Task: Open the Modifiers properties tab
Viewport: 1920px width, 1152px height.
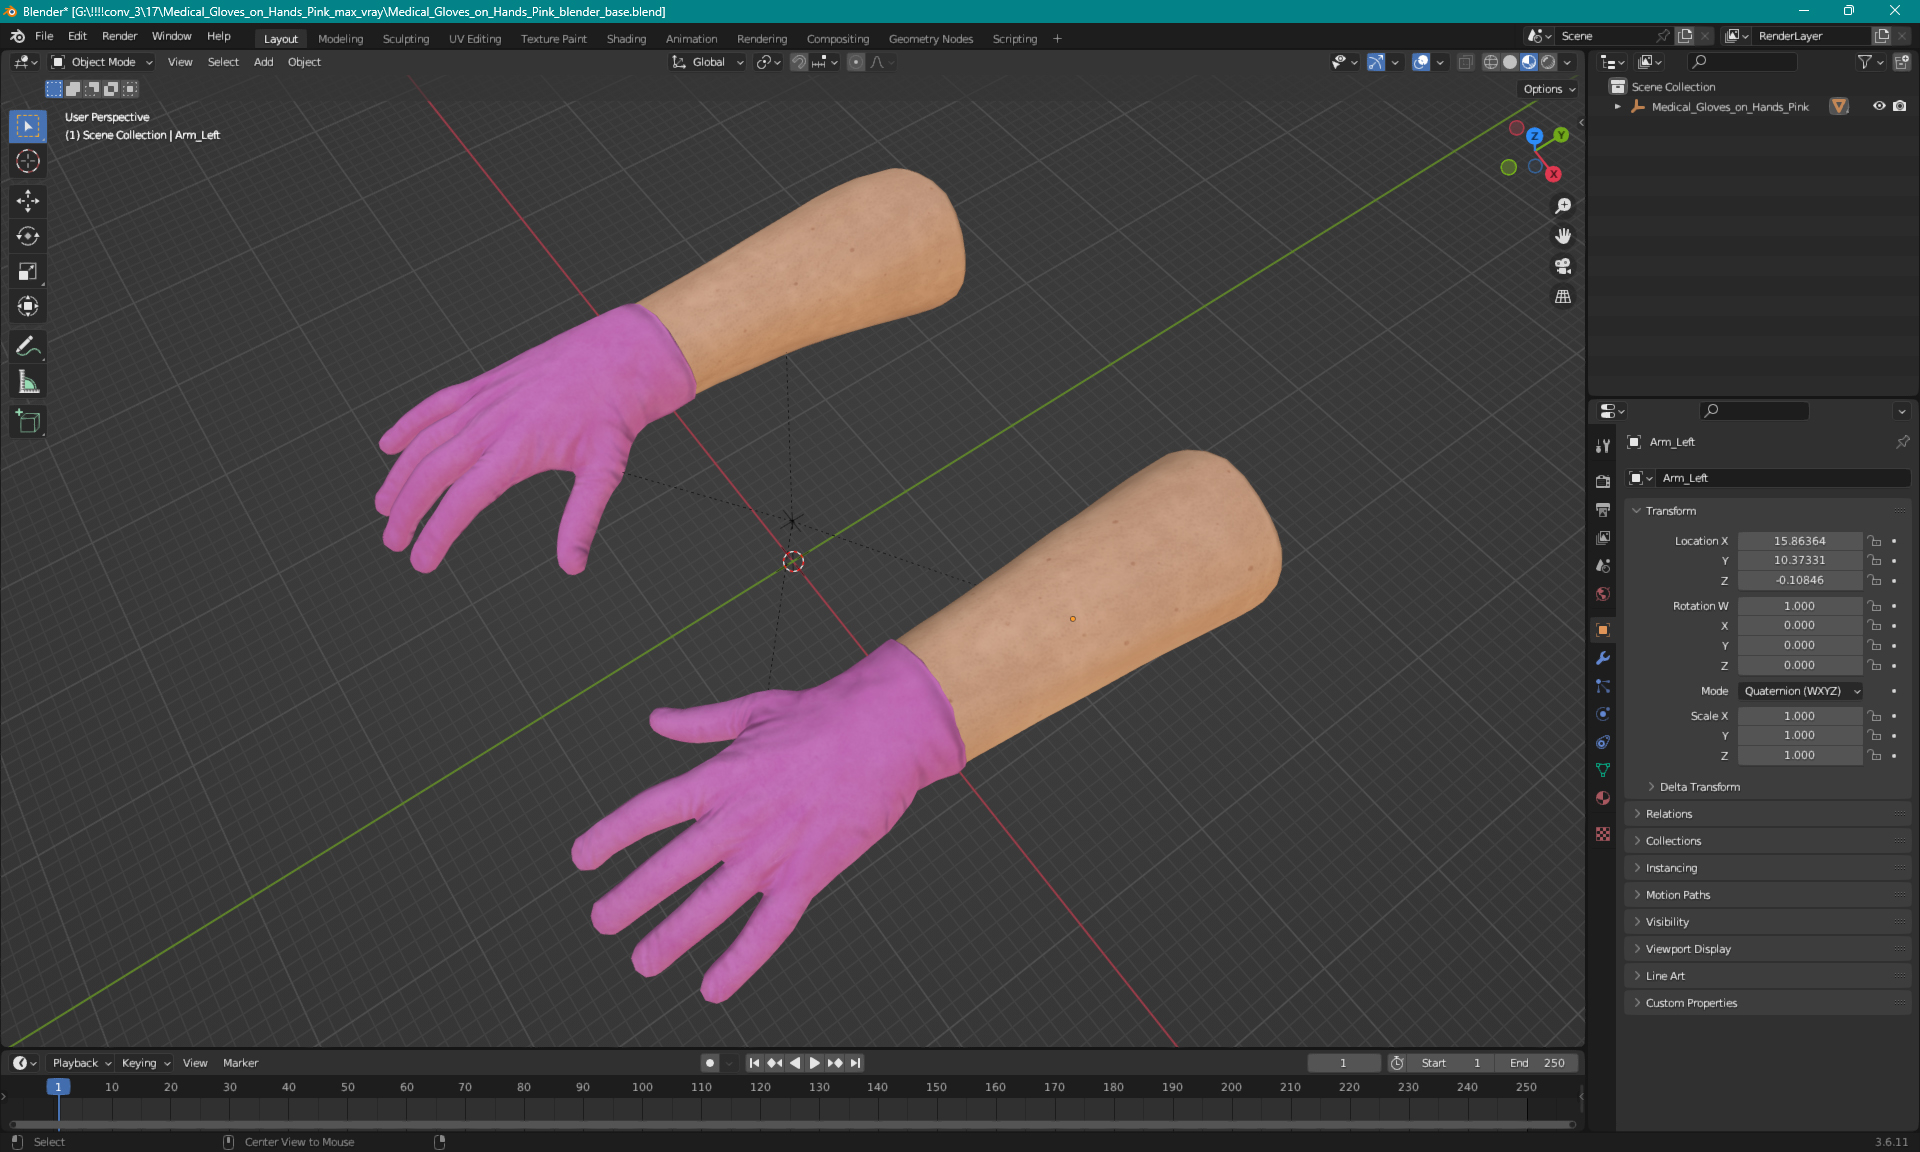Action: pyautogui.click(x=1603, y=658)
